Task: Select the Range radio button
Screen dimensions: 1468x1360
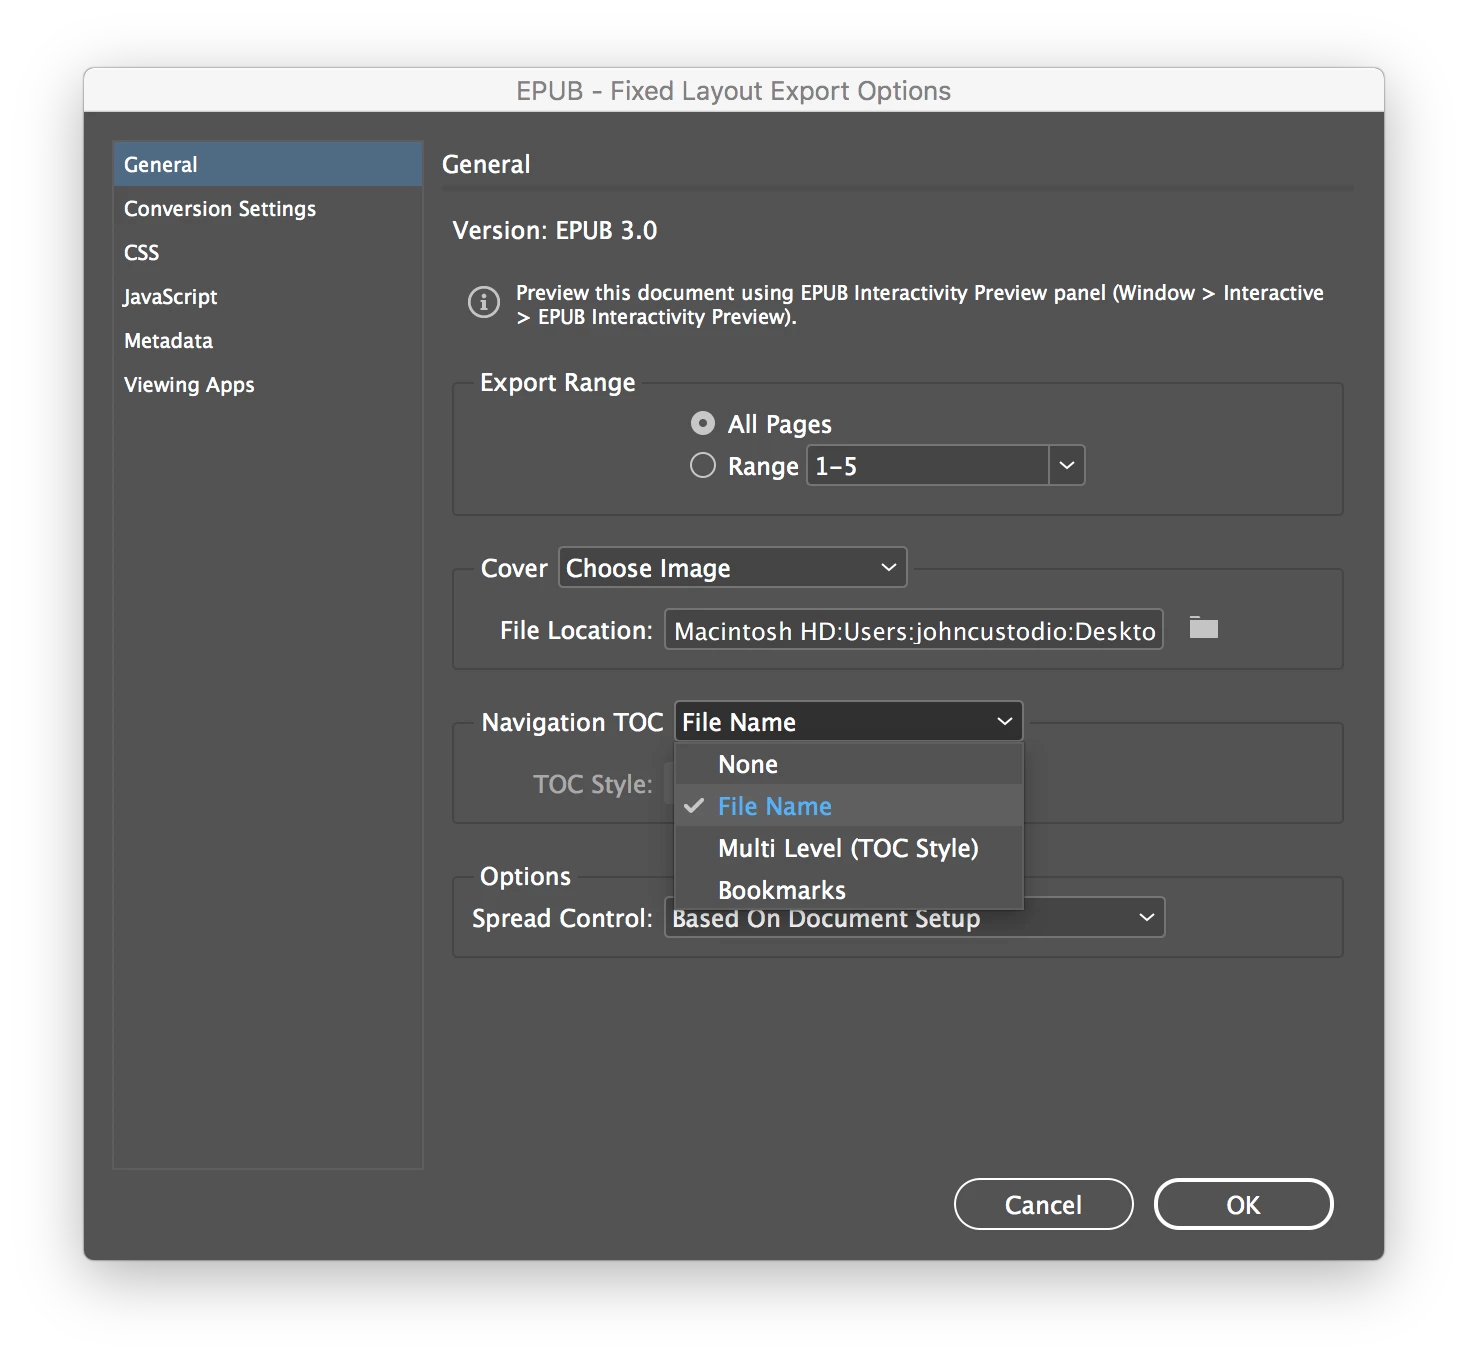Action: click(703, 466)
